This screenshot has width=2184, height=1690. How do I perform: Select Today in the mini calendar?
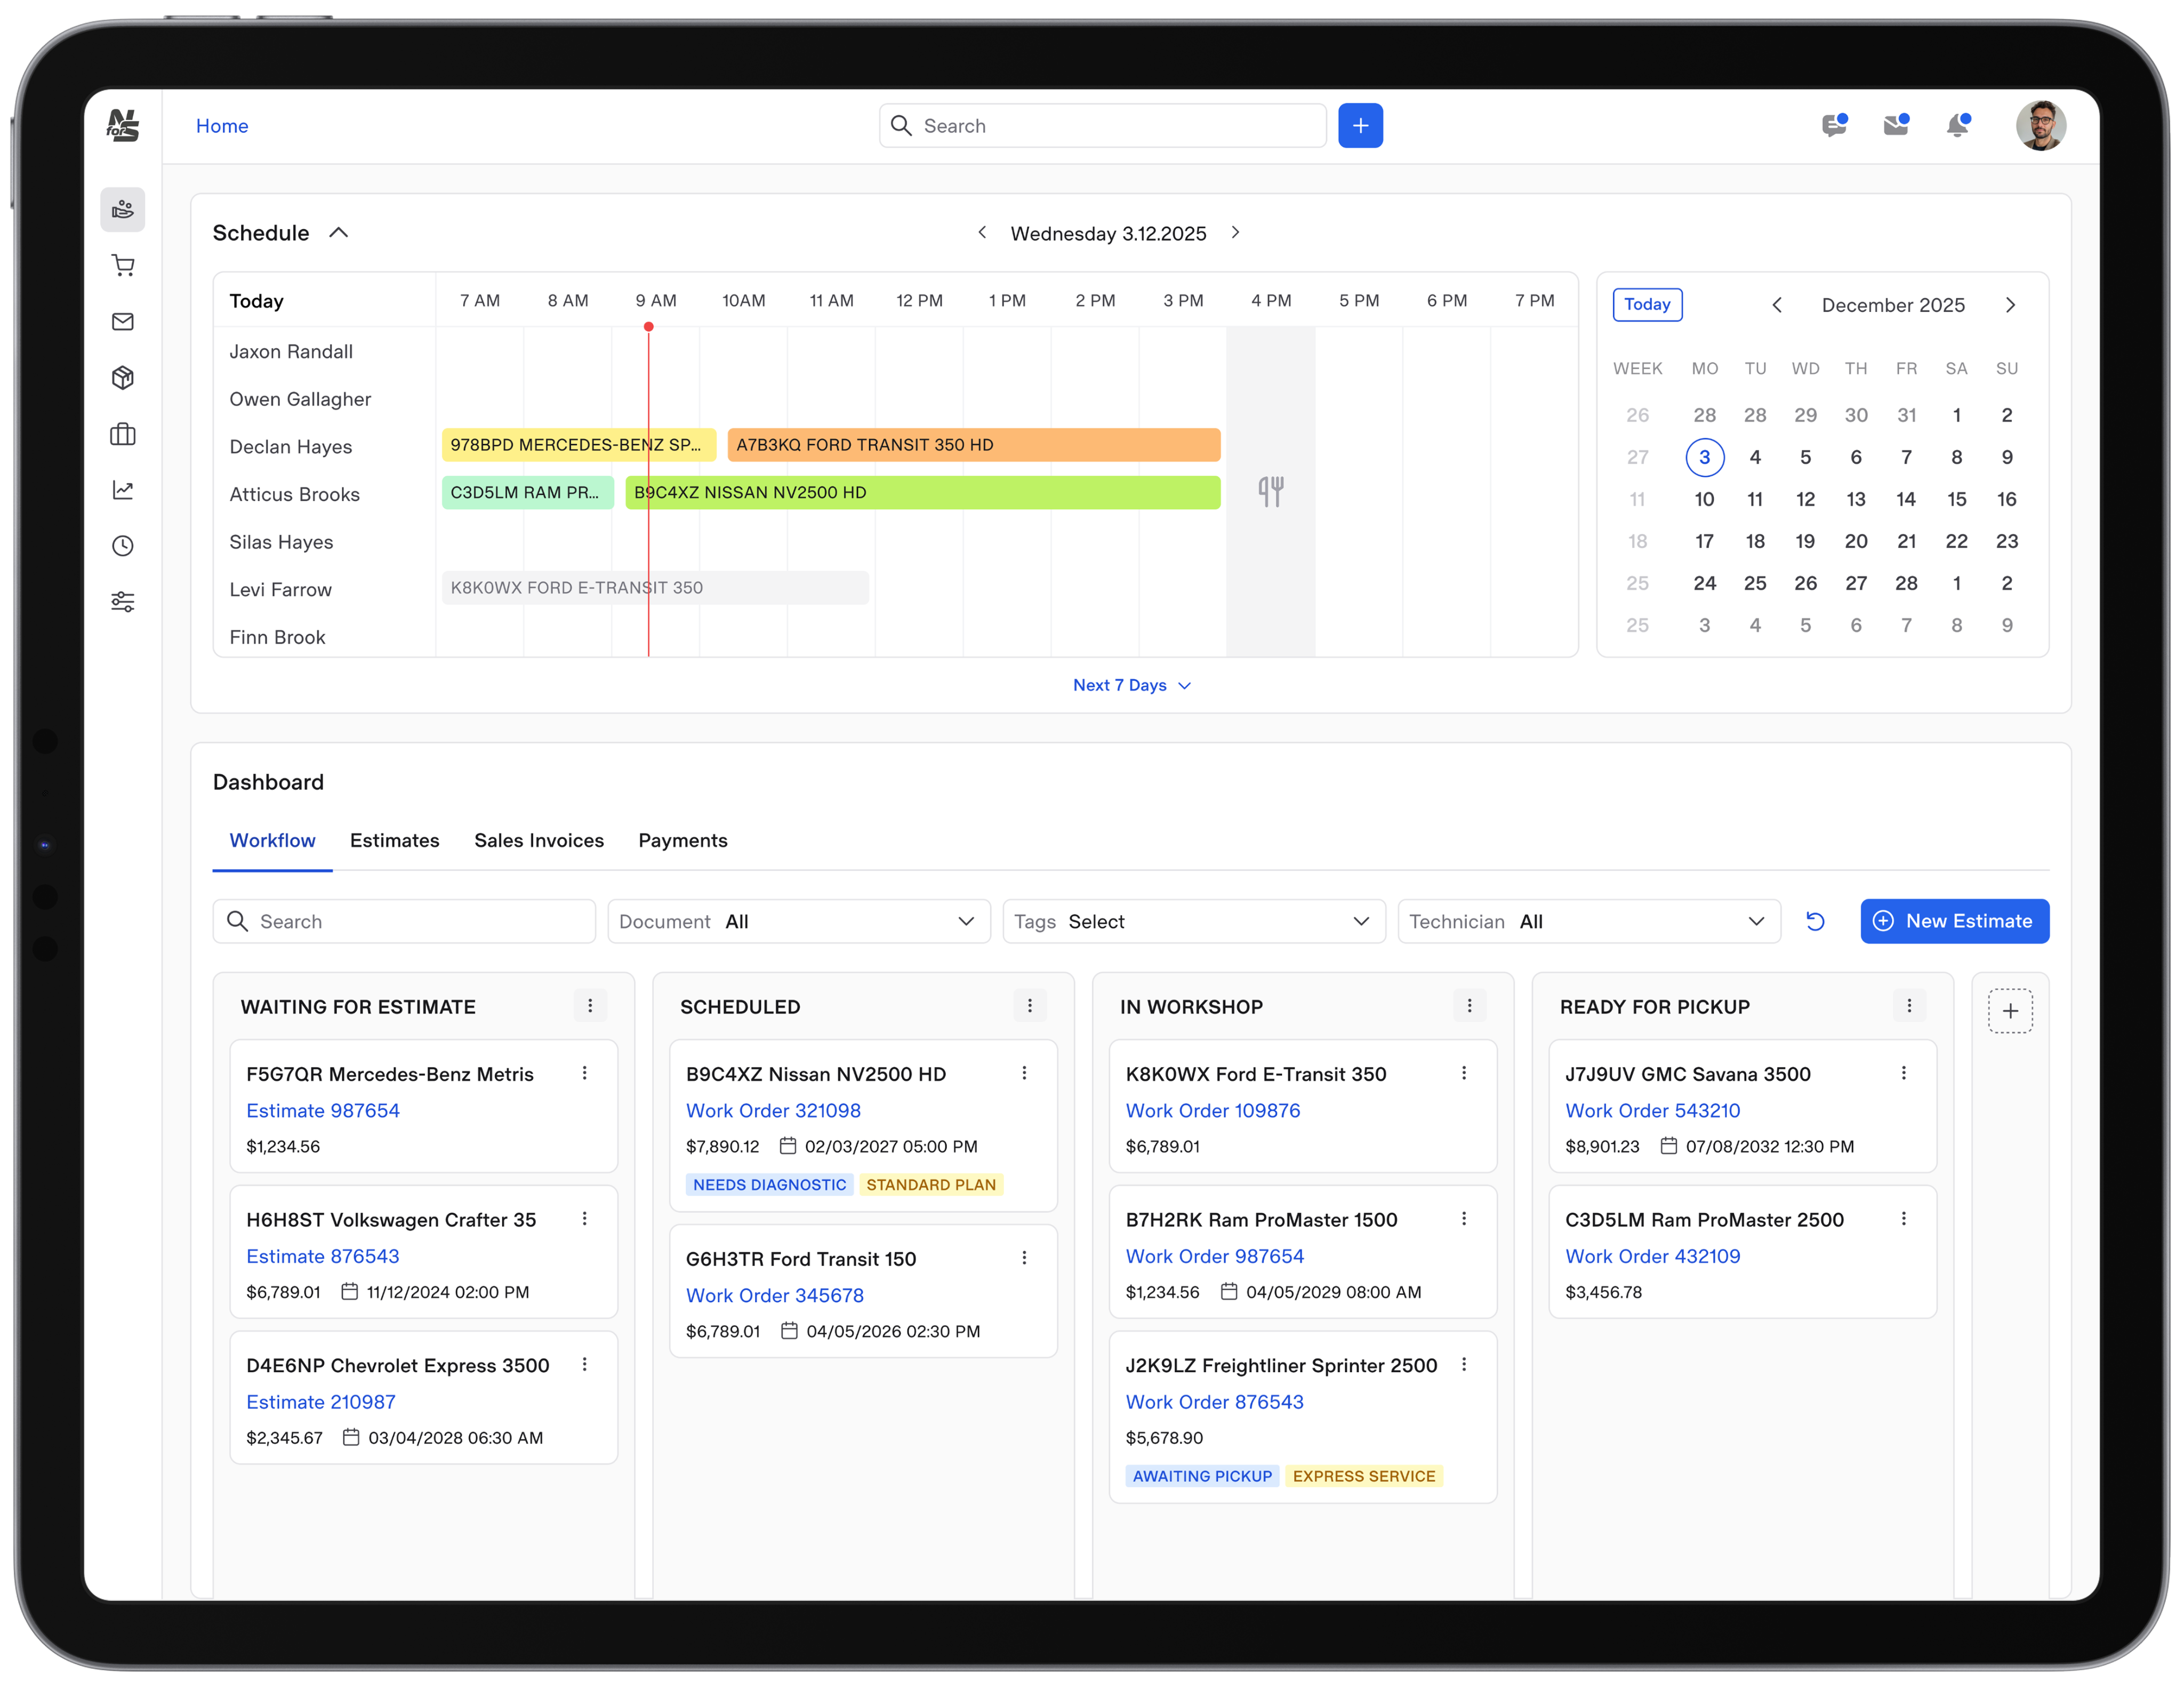[1647, 304]
